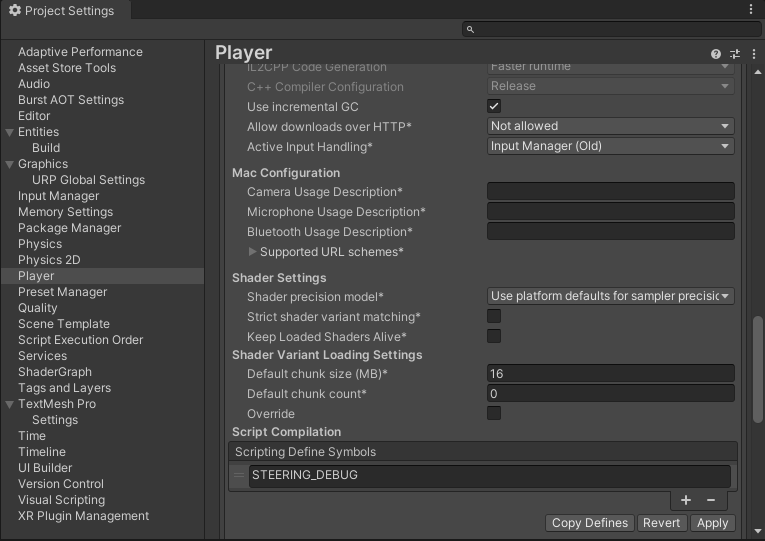
Task: Open the Player help documentation icon
Action: click(x=716, y=54)
